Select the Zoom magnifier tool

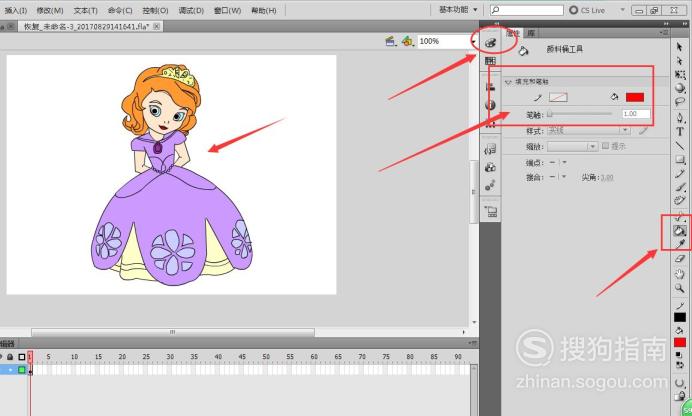680,288
